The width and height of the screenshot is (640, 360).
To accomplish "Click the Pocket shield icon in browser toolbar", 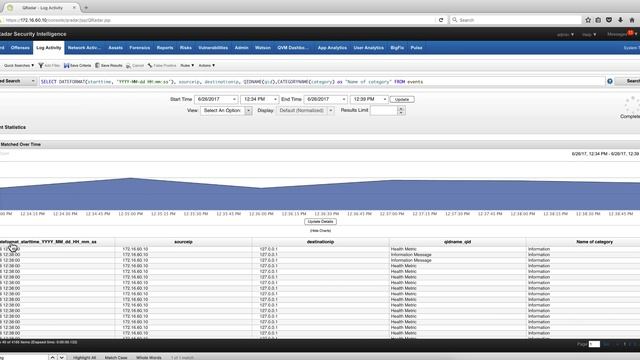I will click(609, 20).
